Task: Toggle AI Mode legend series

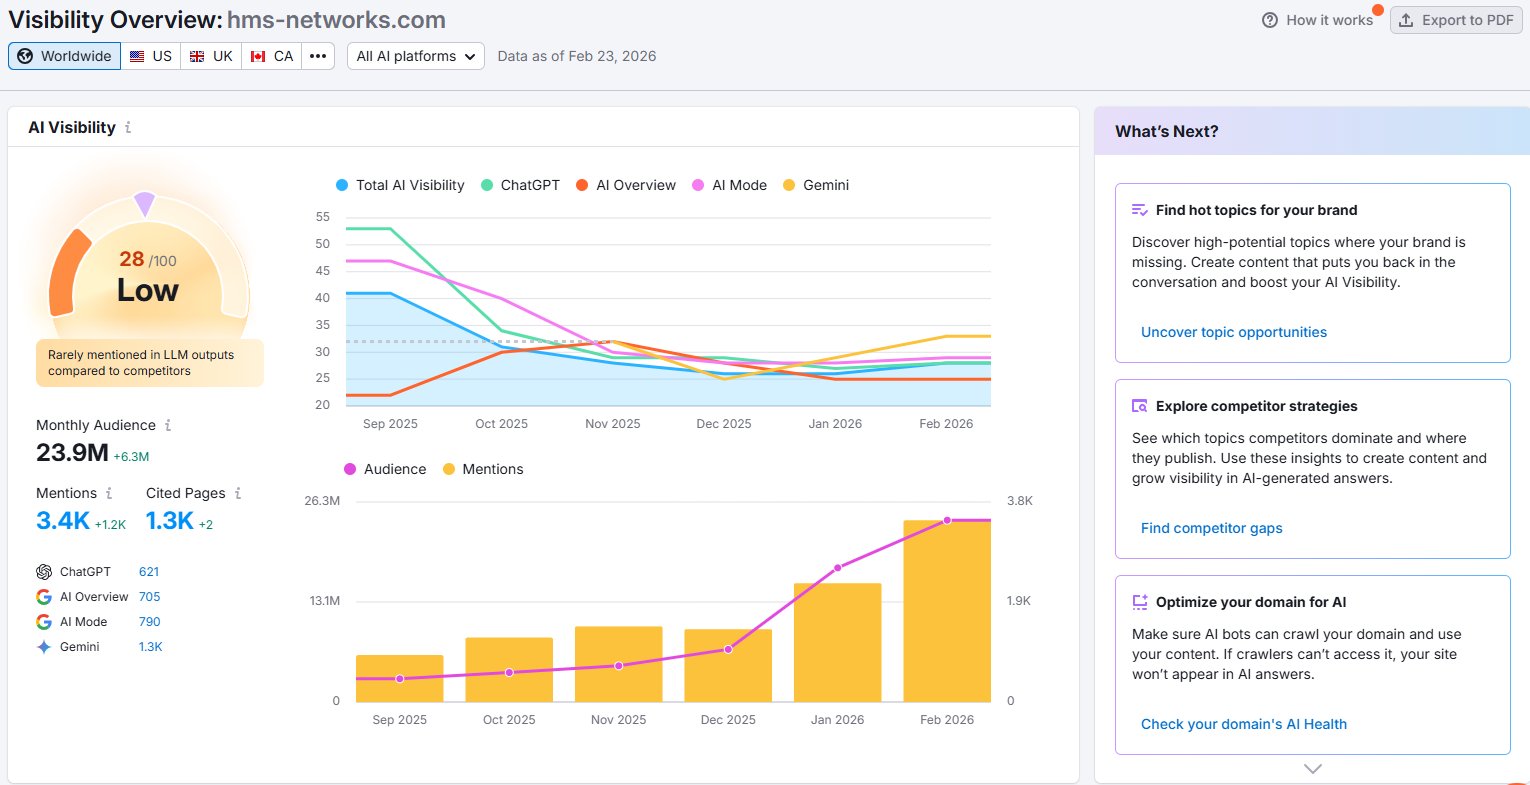Action: (x=730, y=185)
